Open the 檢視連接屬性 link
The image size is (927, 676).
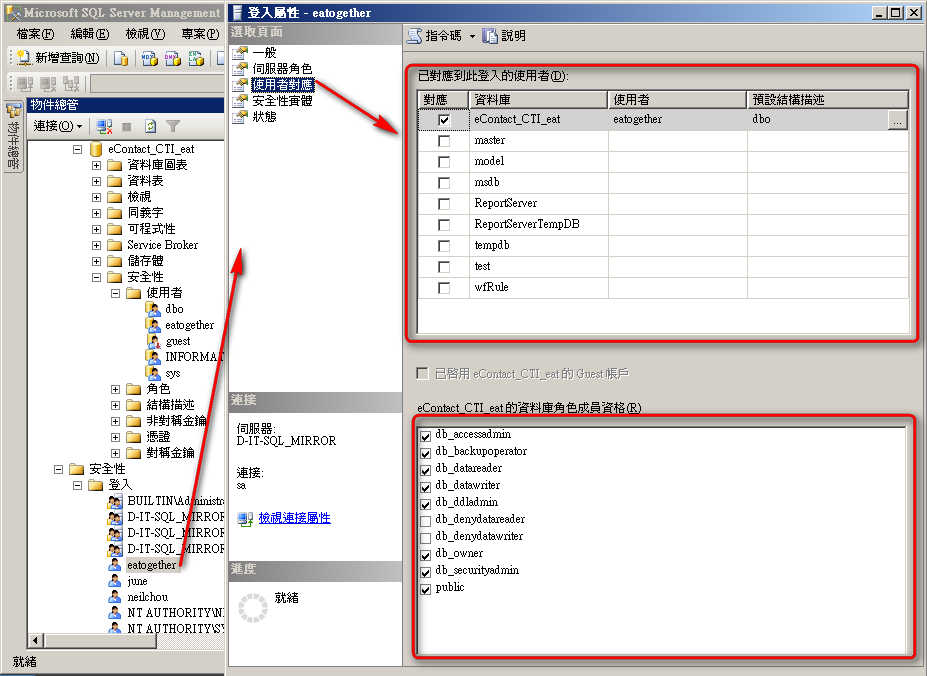(294, 518)
